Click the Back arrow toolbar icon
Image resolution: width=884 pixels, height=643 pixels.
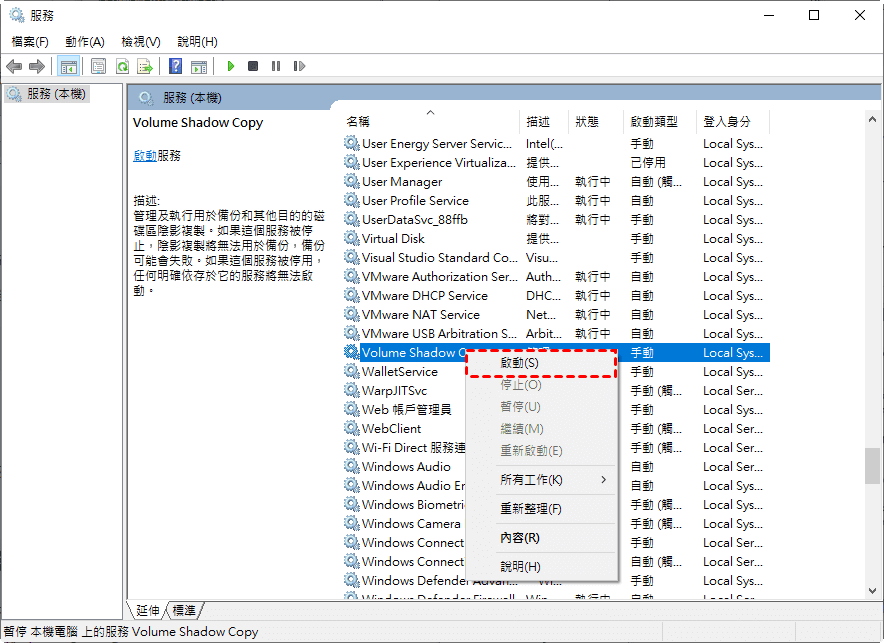click(14, 66)
